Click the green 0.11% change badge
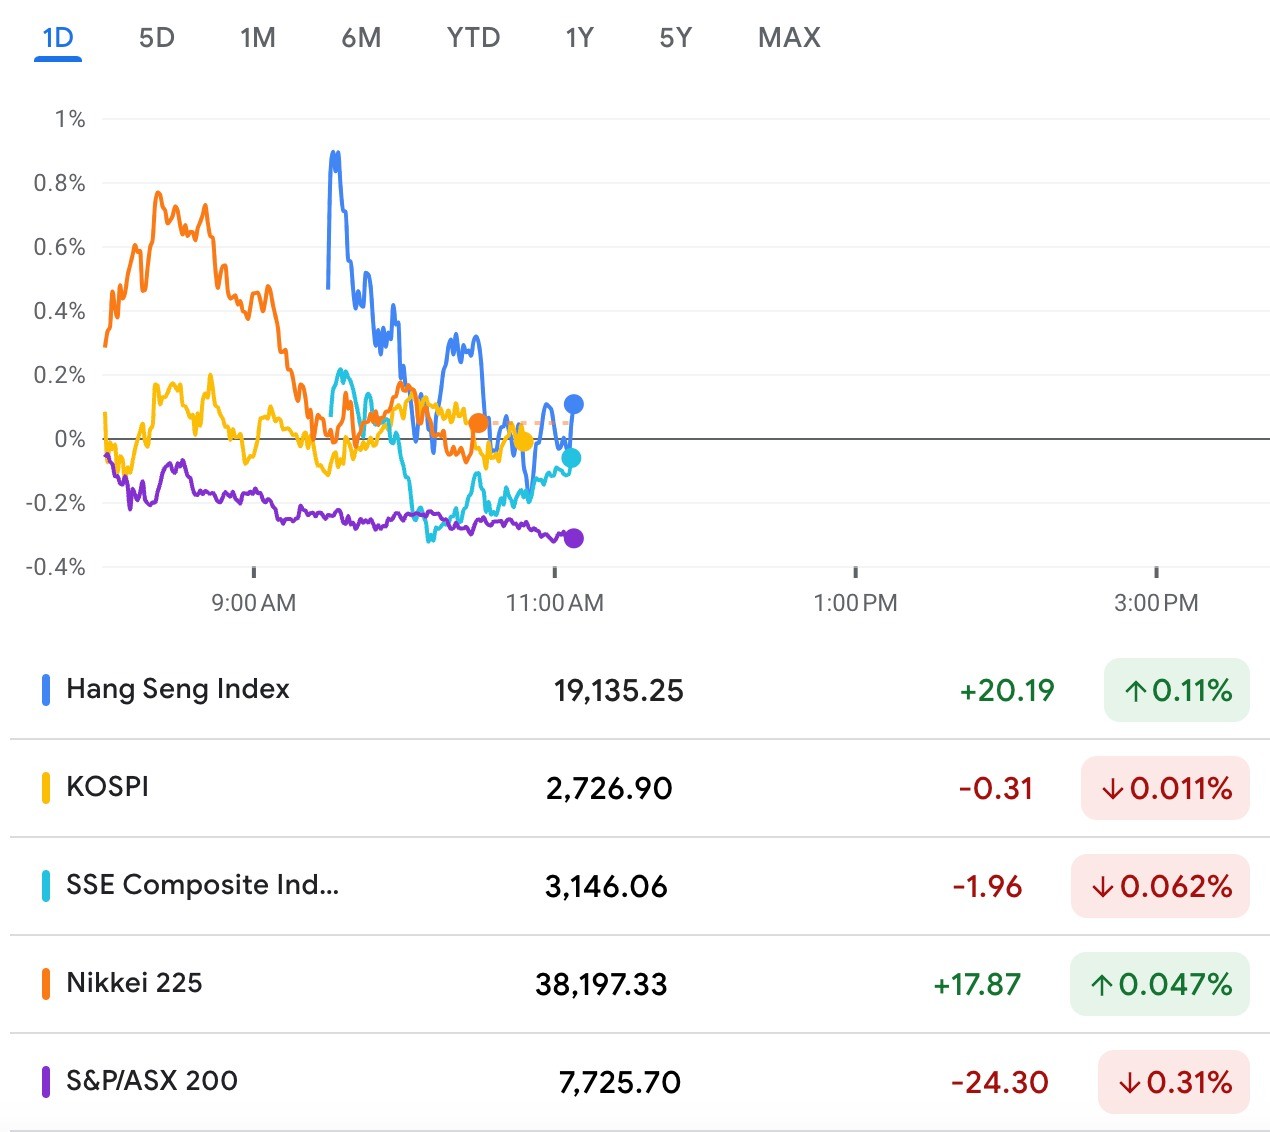 (x=1177, y=690)
